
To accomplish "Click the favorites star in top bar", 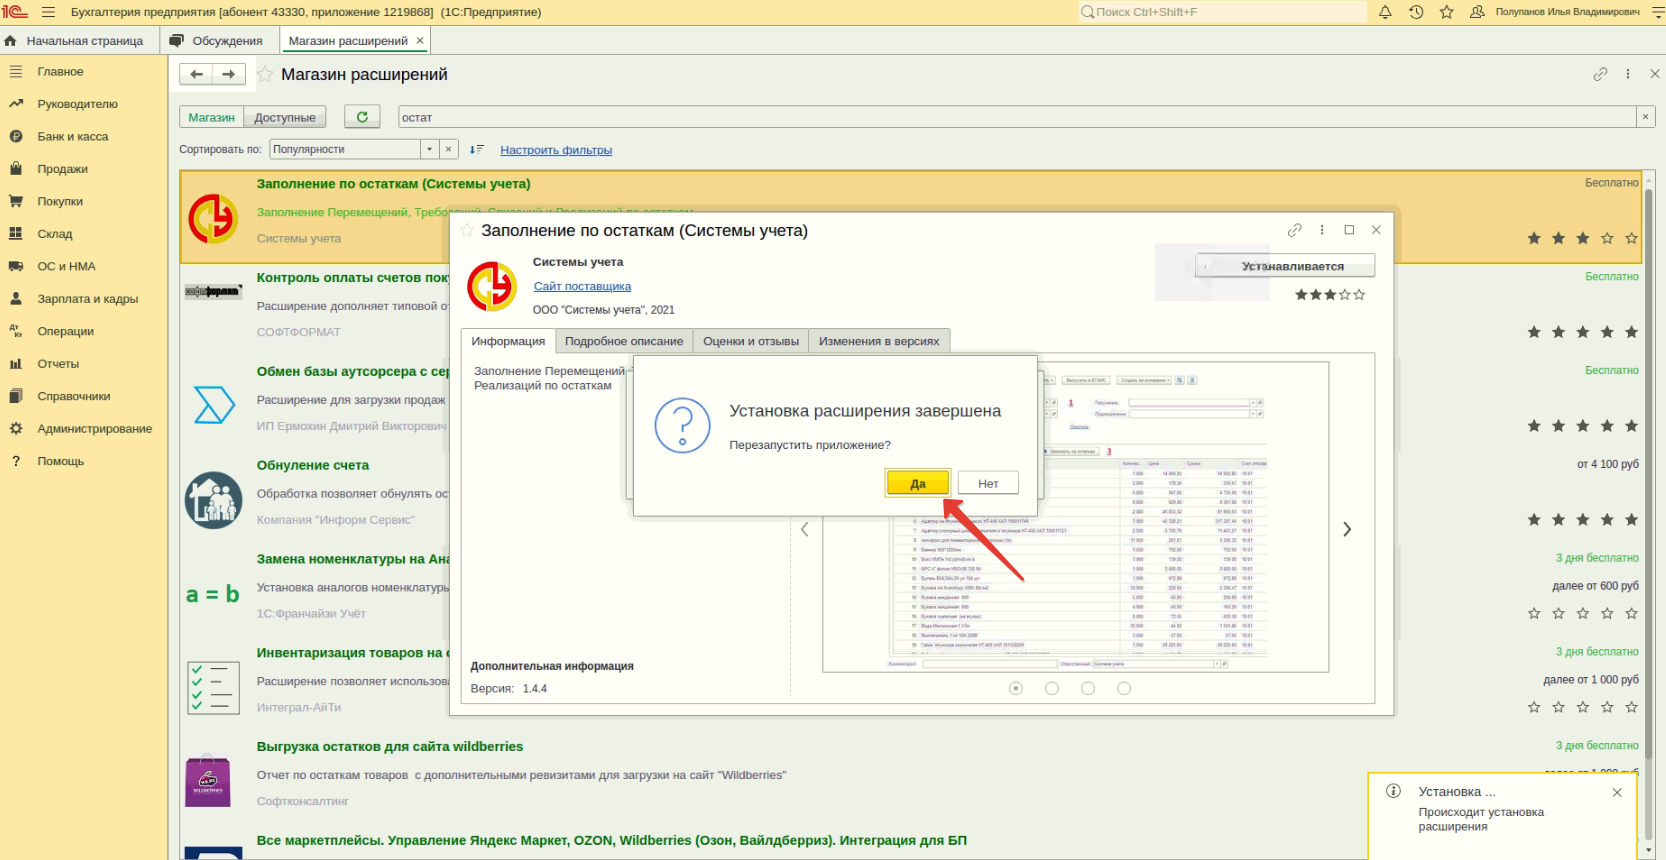I will tap(1446, 12).
